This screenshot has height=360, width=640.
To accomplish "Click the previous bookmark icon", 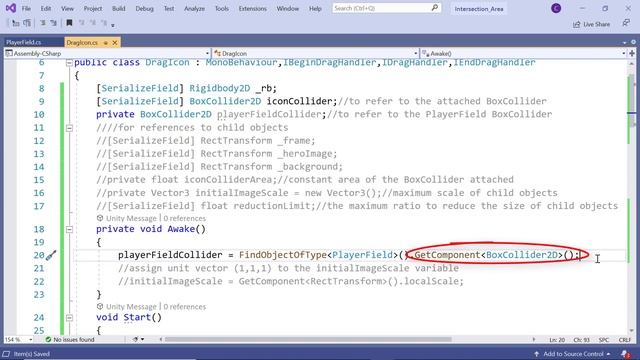I will 82,23.
